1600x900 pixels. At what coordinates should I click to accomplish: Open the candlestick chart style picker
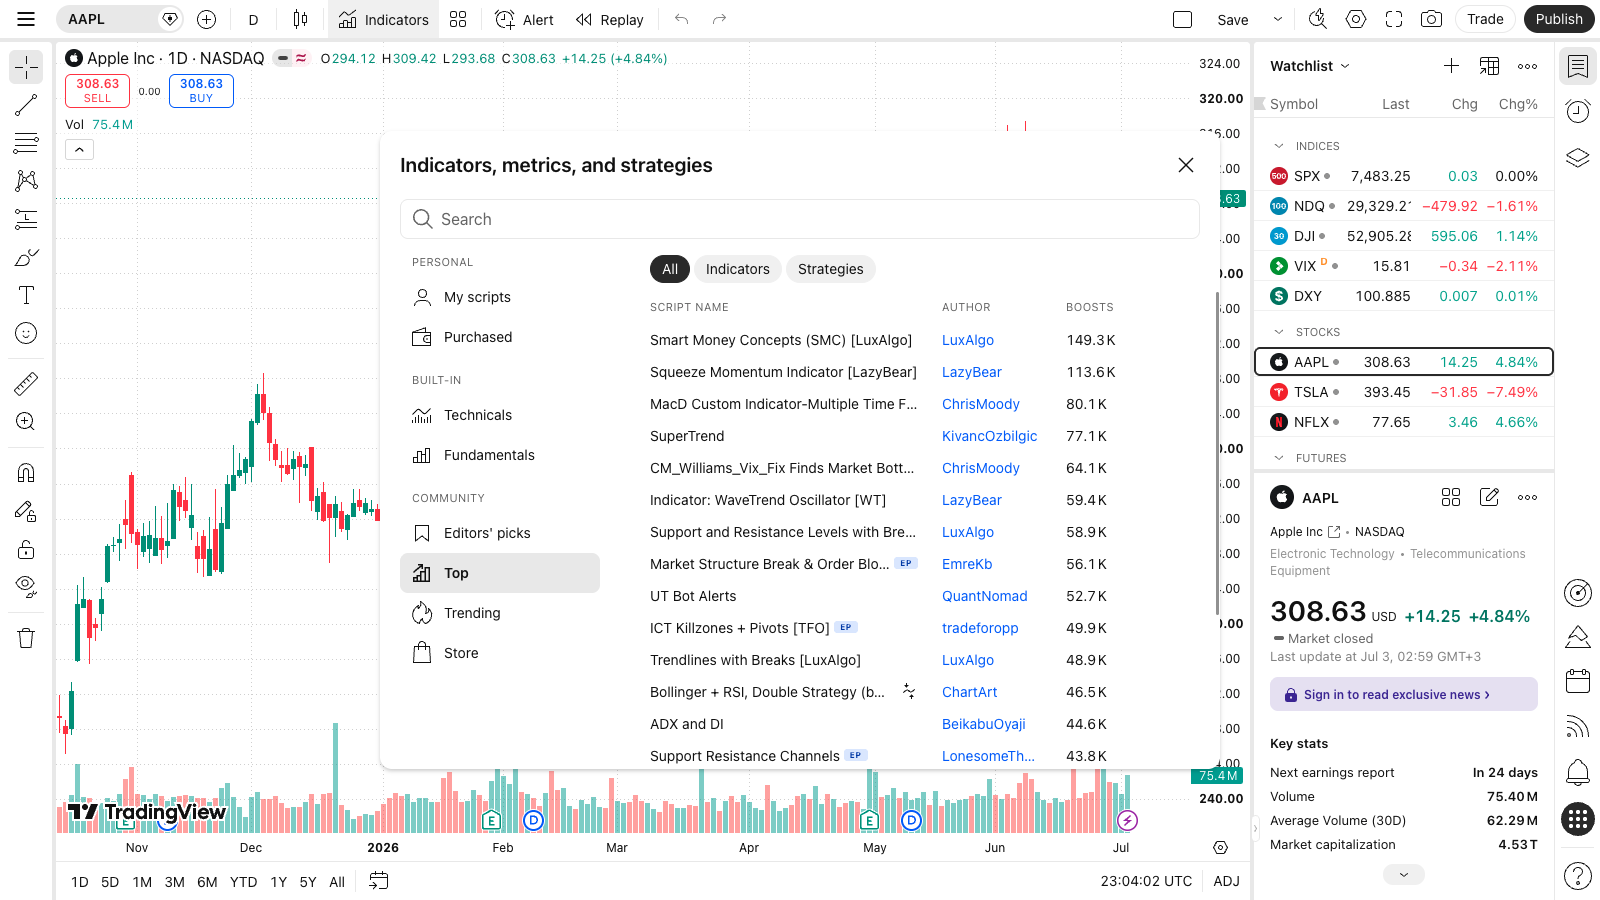tap(300, 19)
